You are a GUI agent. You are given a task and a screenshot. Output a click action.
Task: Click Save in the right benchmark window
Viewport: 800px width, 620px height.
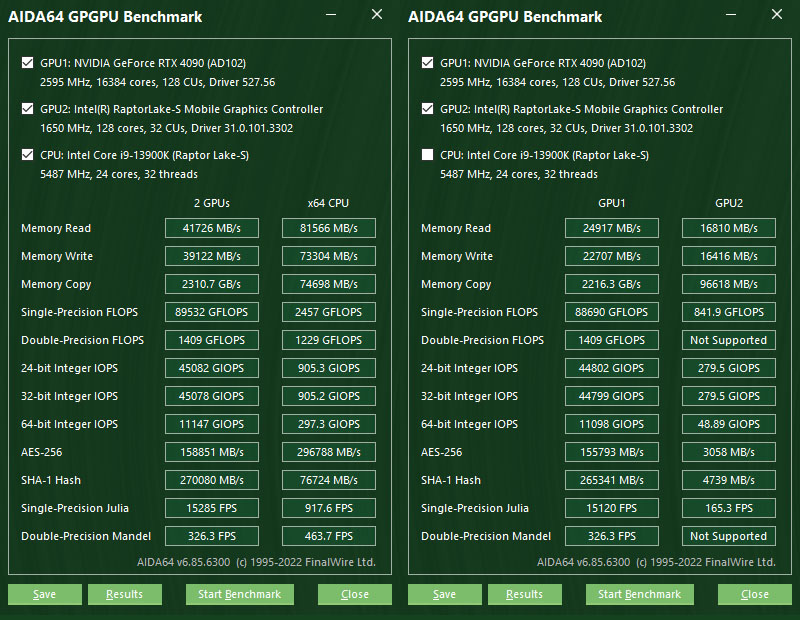pos(445,594)
